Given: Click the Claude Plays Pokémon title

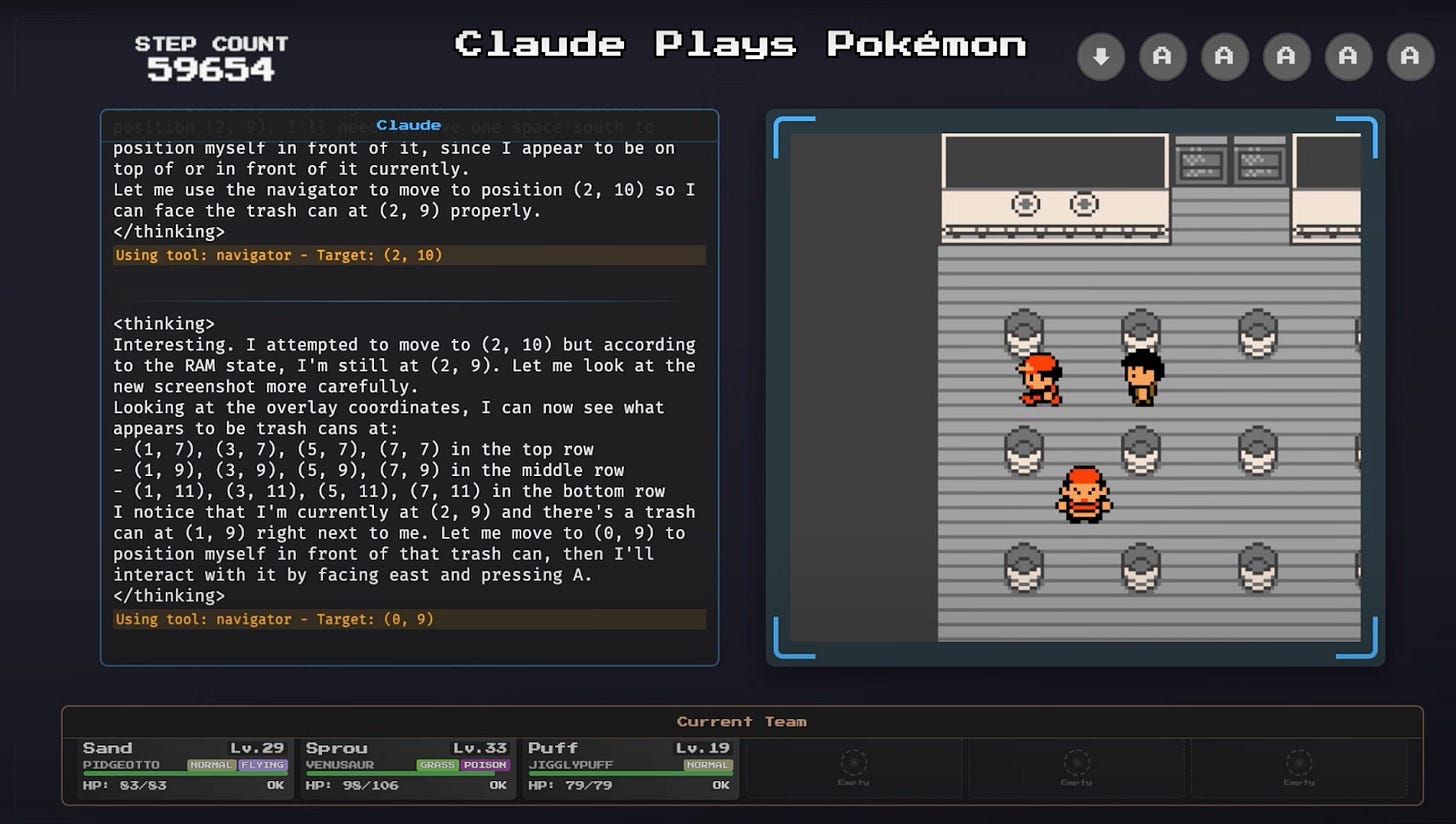Looking at the screenshot, I should [741, 44].
